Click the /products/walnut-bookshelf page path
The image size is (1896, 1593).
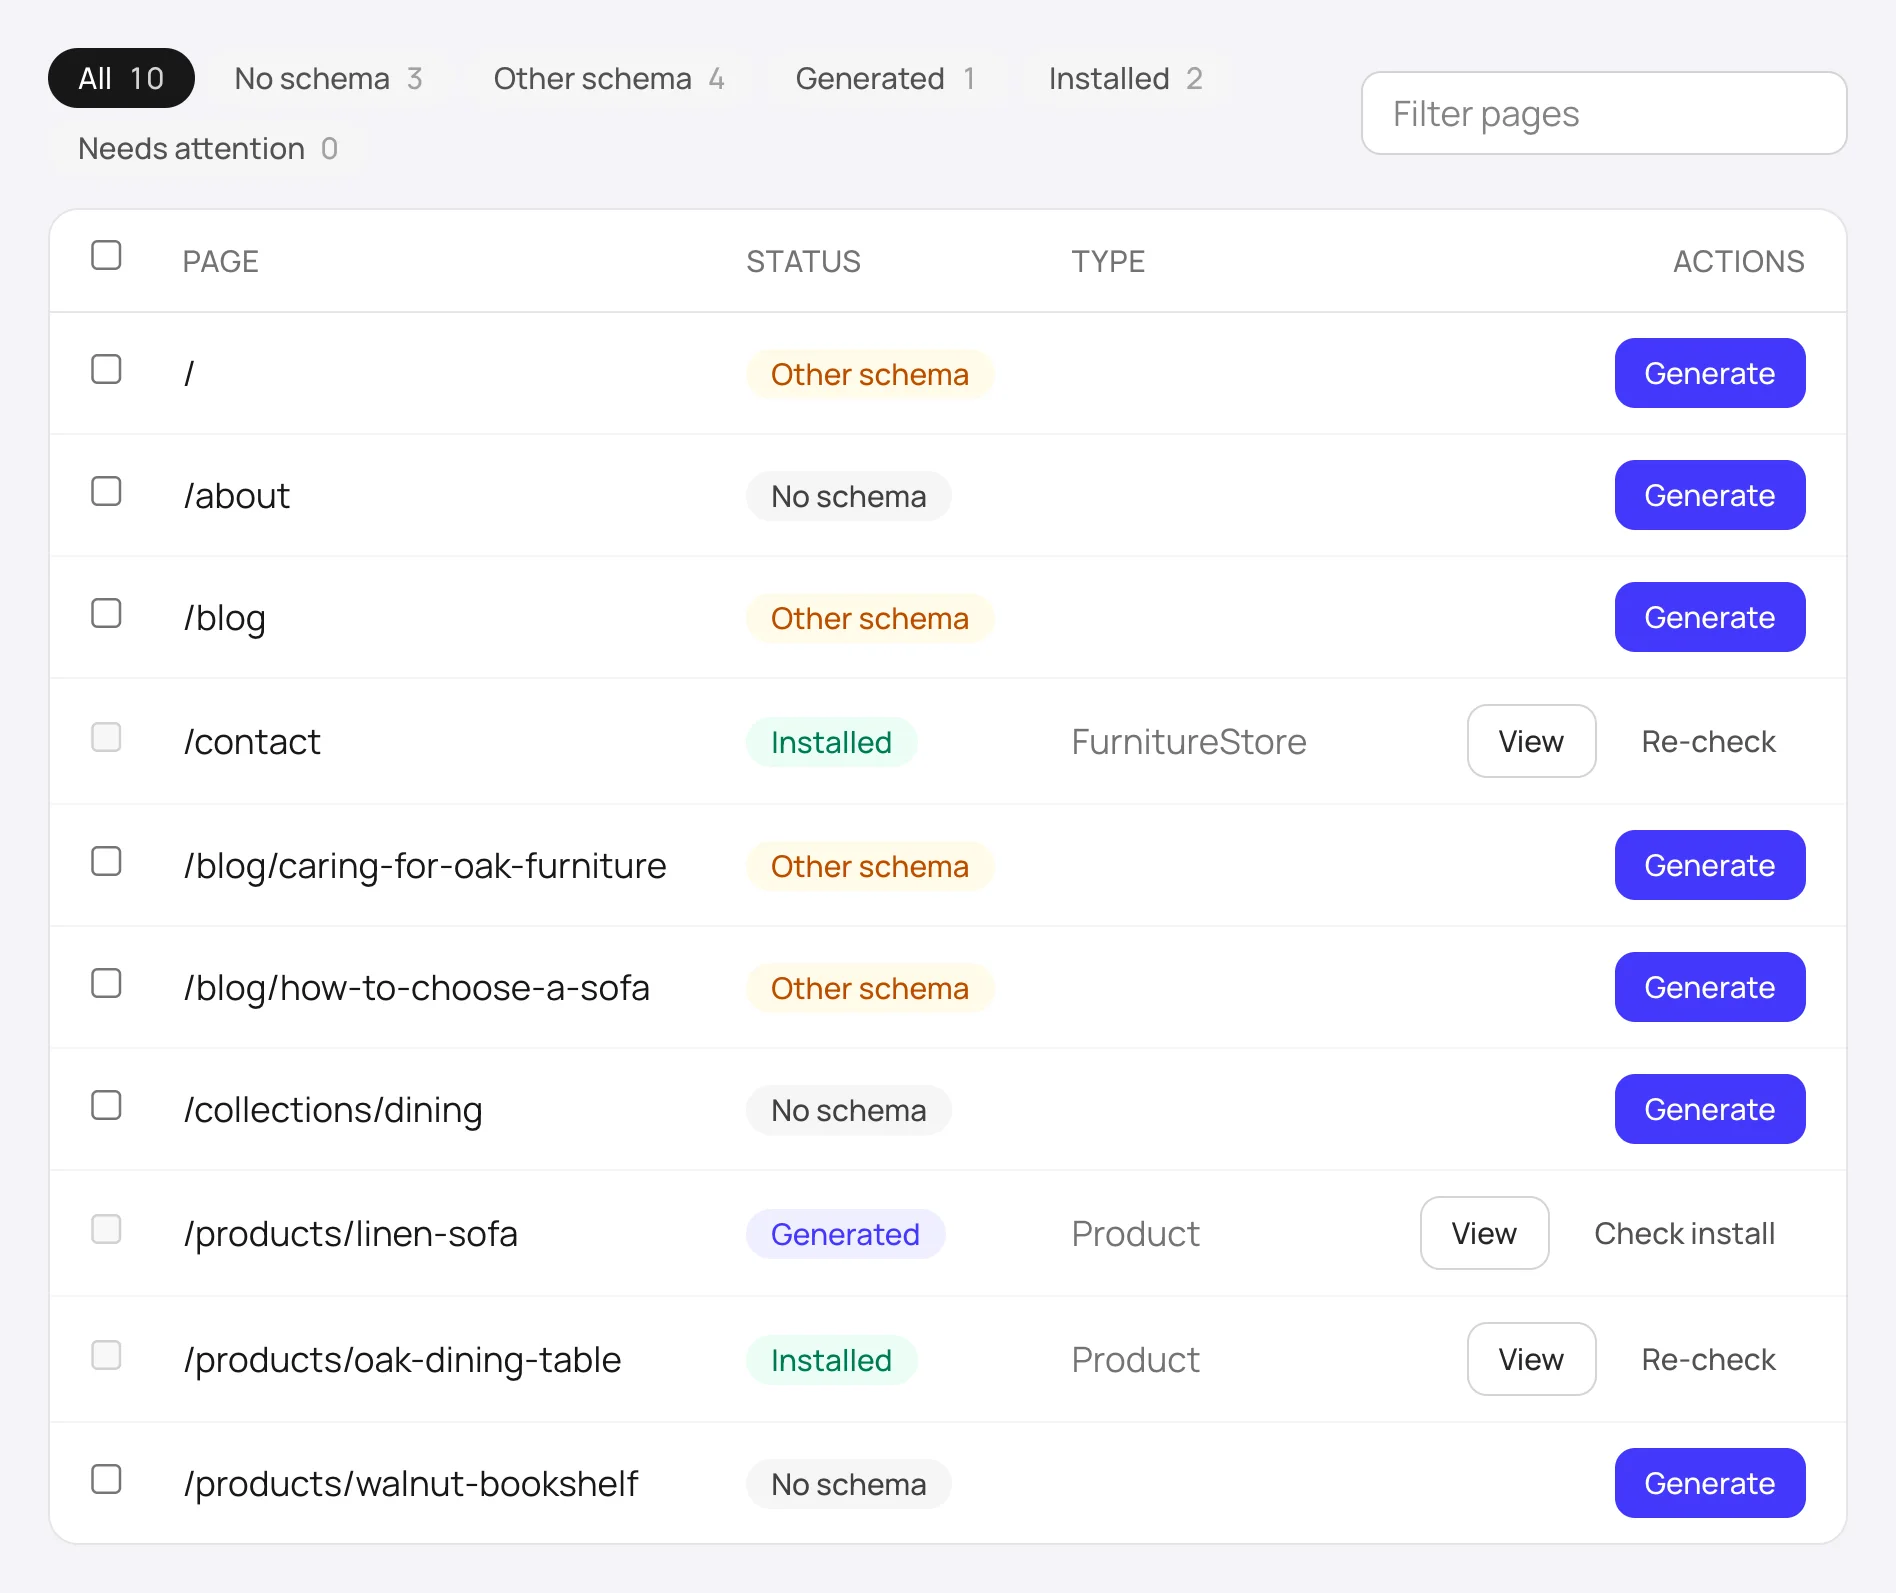[410, 1483]
